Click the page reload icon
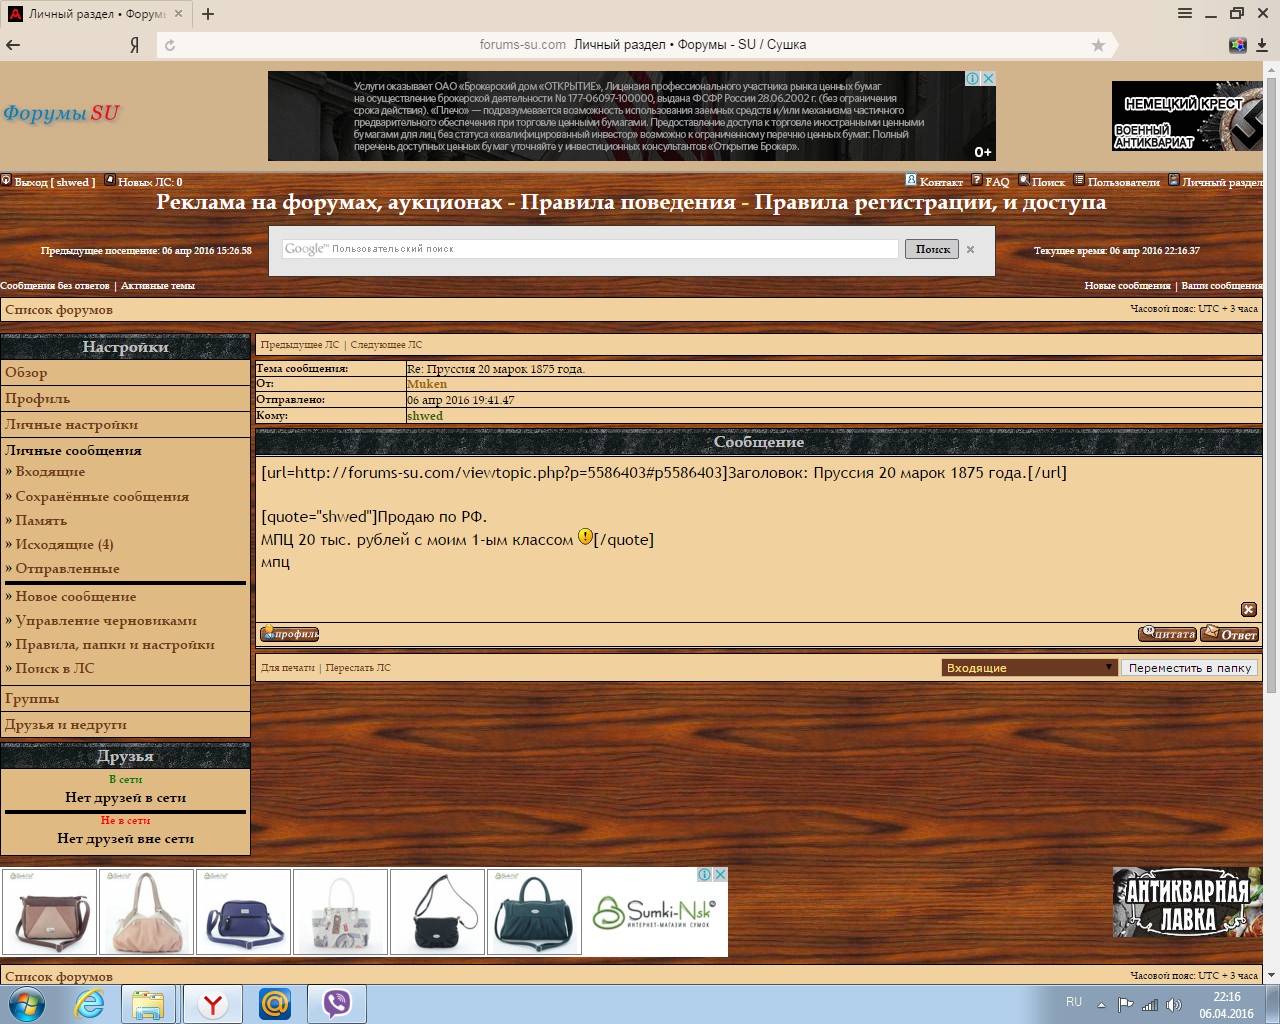 point(170,45)
